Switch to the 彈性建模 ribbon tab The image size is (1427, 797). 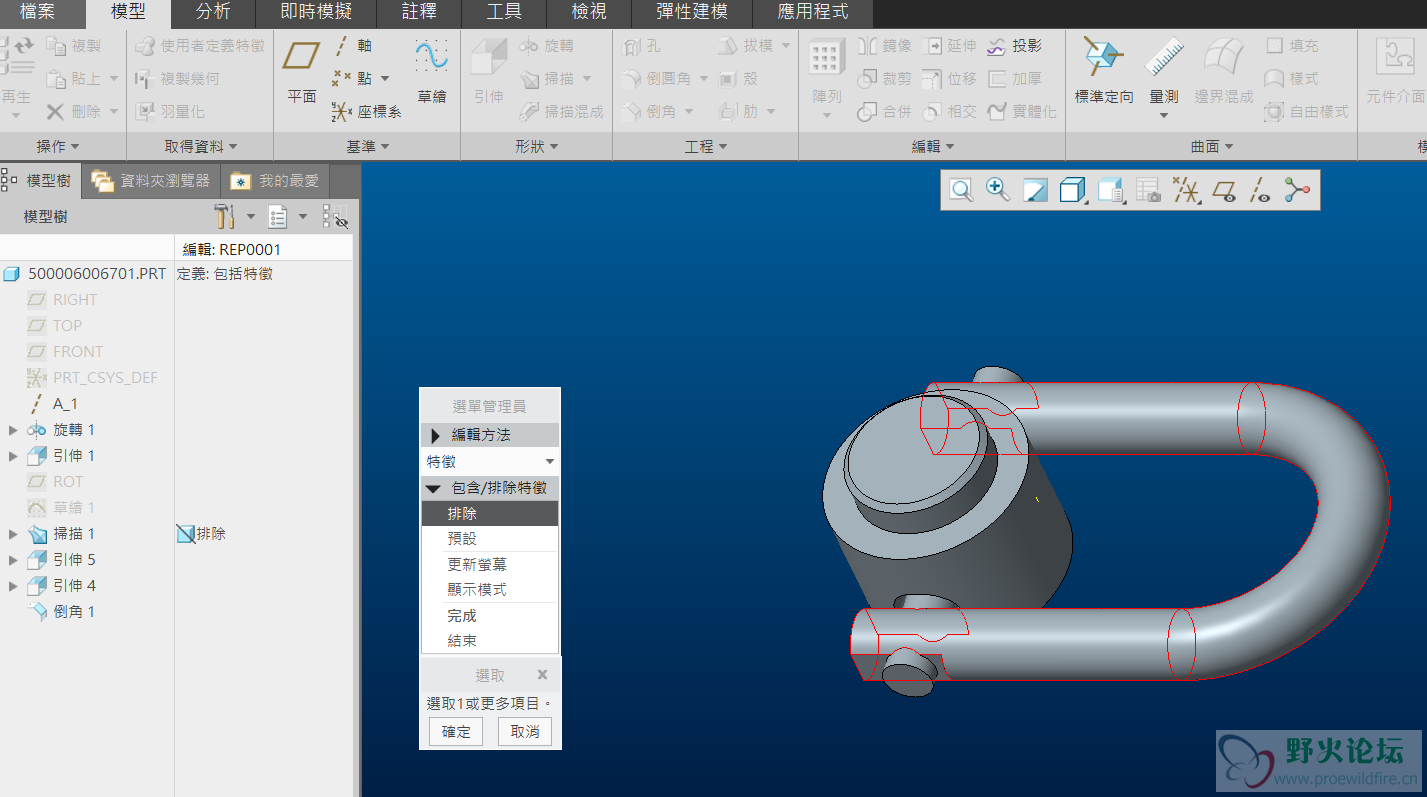691,13
